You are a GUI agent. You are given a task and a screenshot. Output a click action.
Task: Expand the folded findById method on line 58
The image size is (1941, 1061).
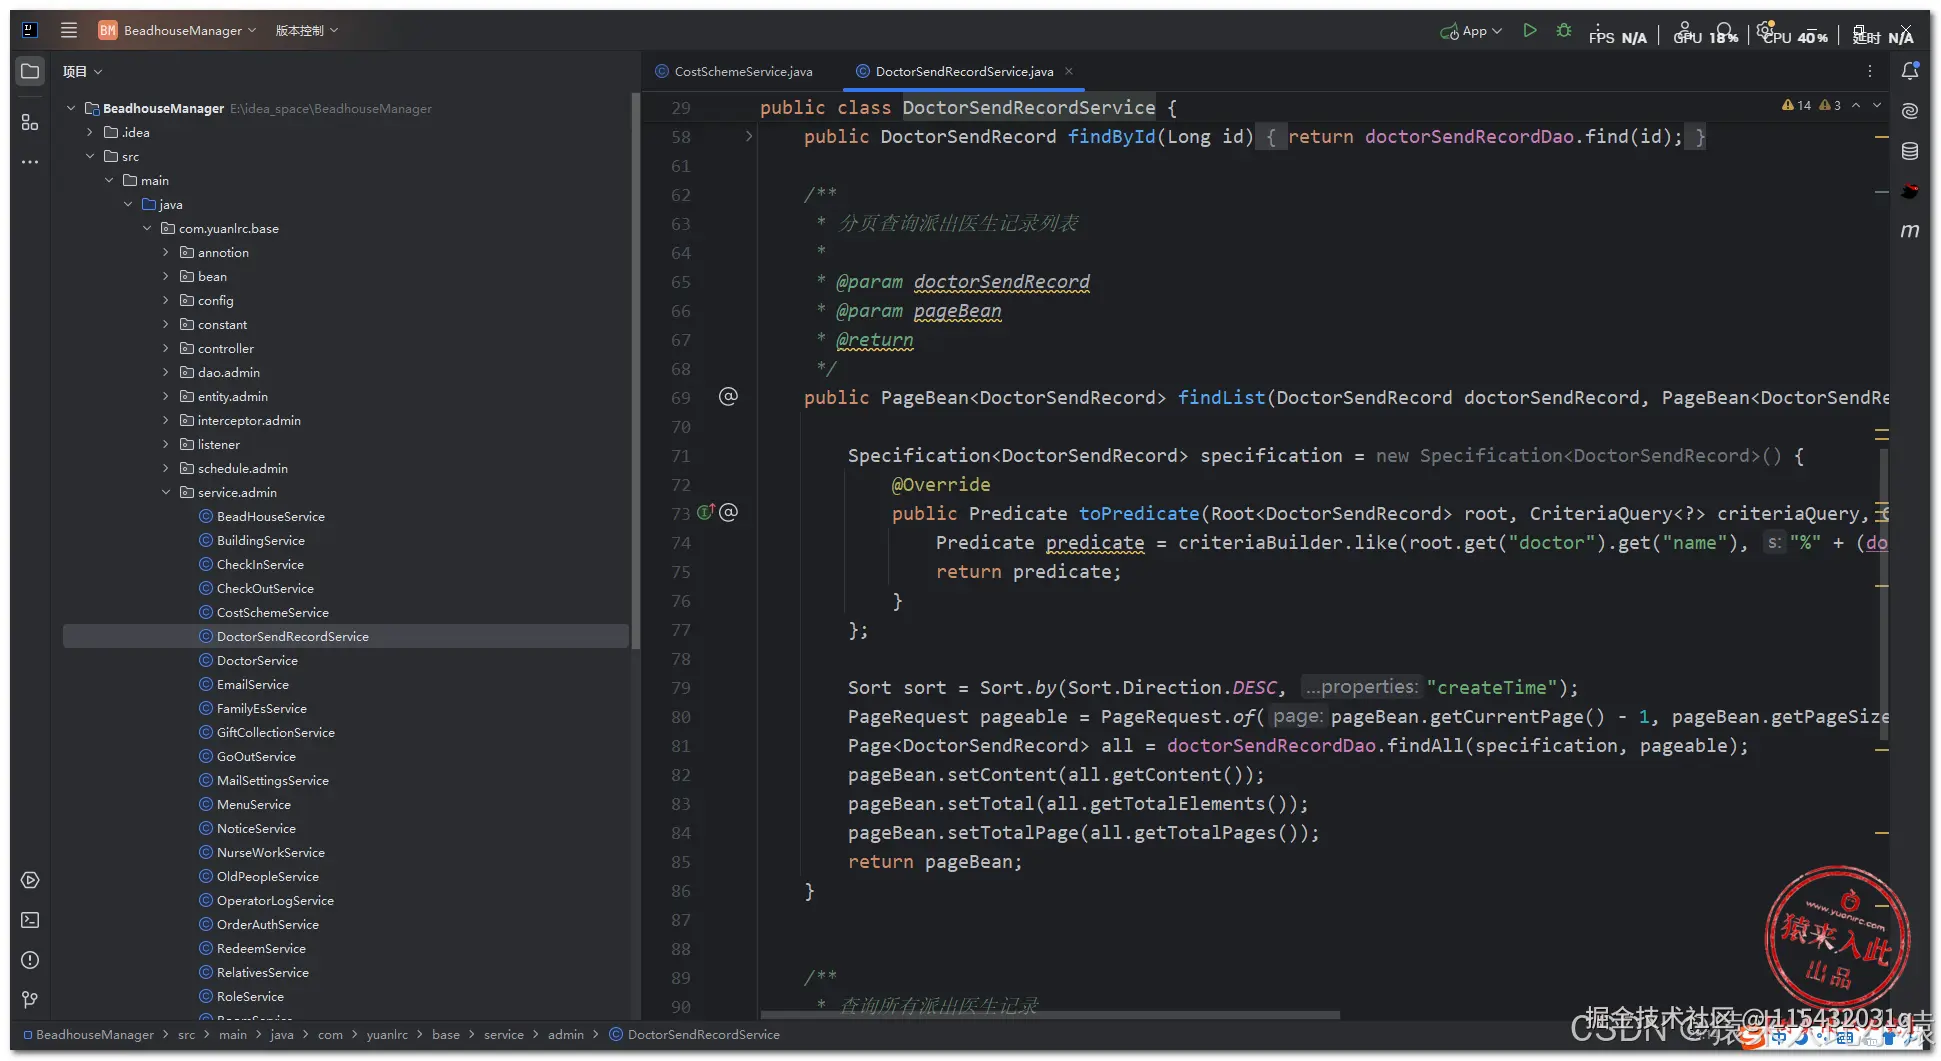749,136
